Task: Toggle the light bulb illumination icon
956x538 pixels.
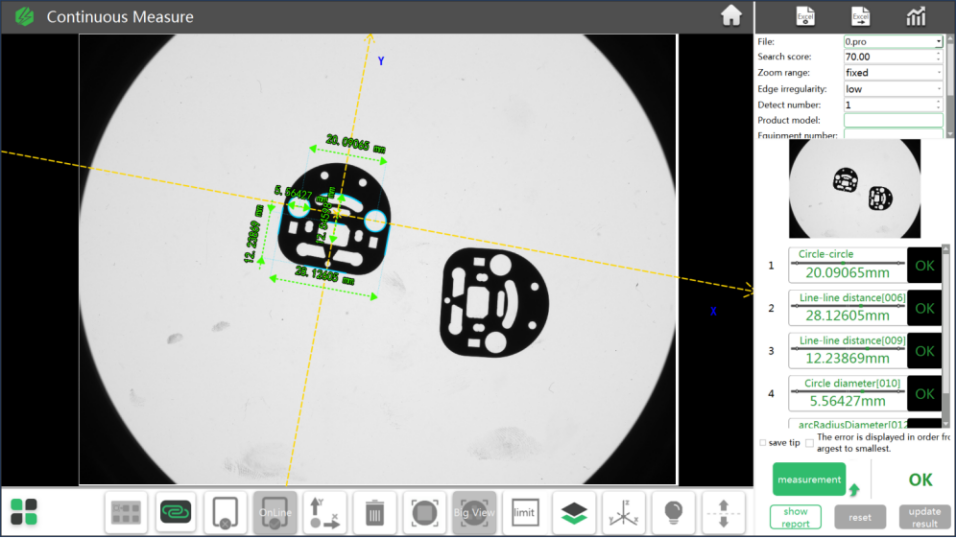Action: pos(673,512)
